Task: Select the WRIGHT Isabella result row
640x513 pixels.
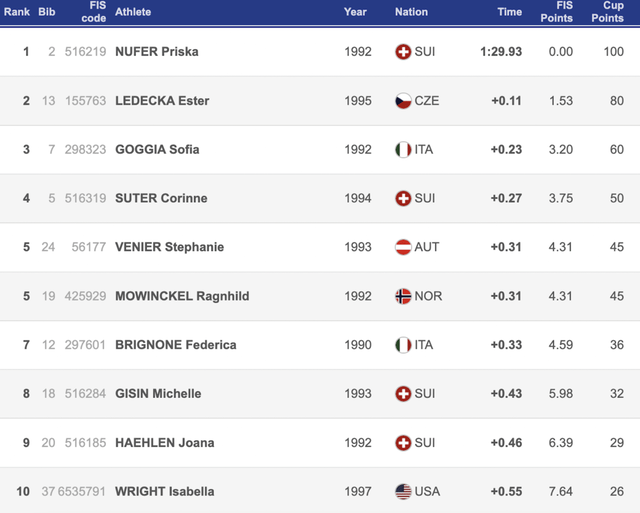Action: coord(320,491)
